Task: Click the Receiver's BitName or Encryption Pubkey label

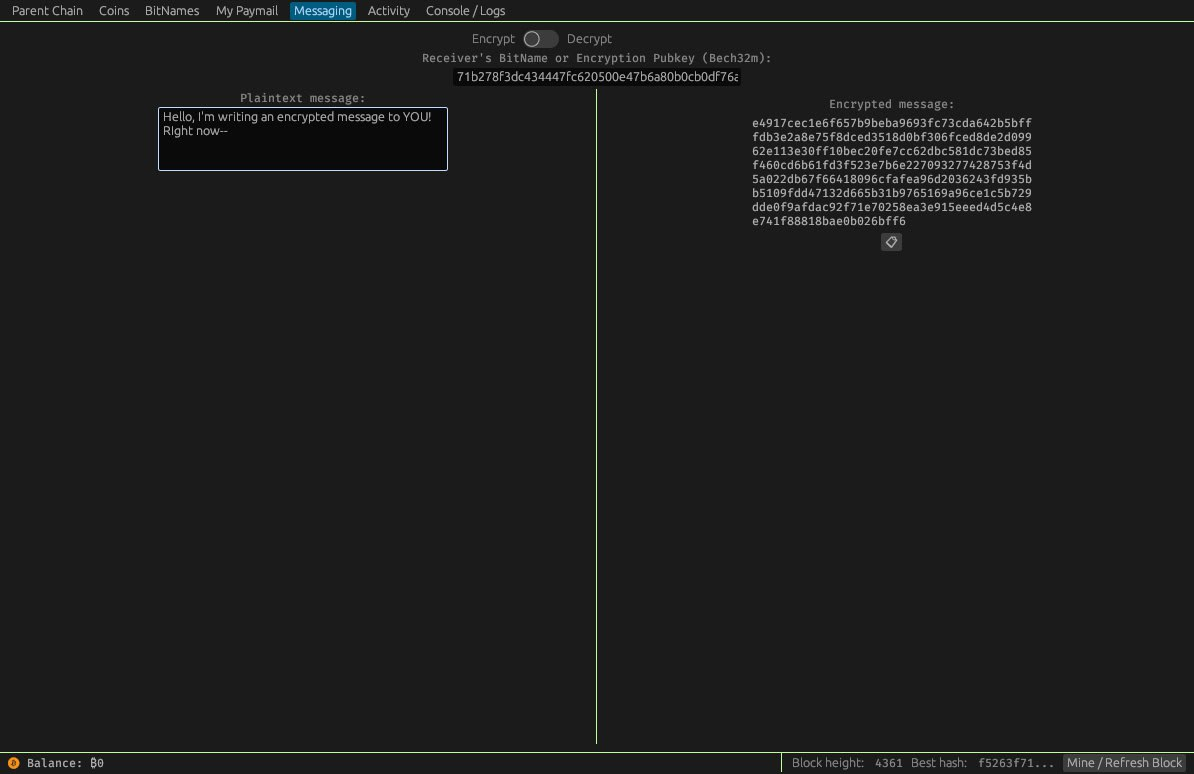Action: tap(597, 58)
